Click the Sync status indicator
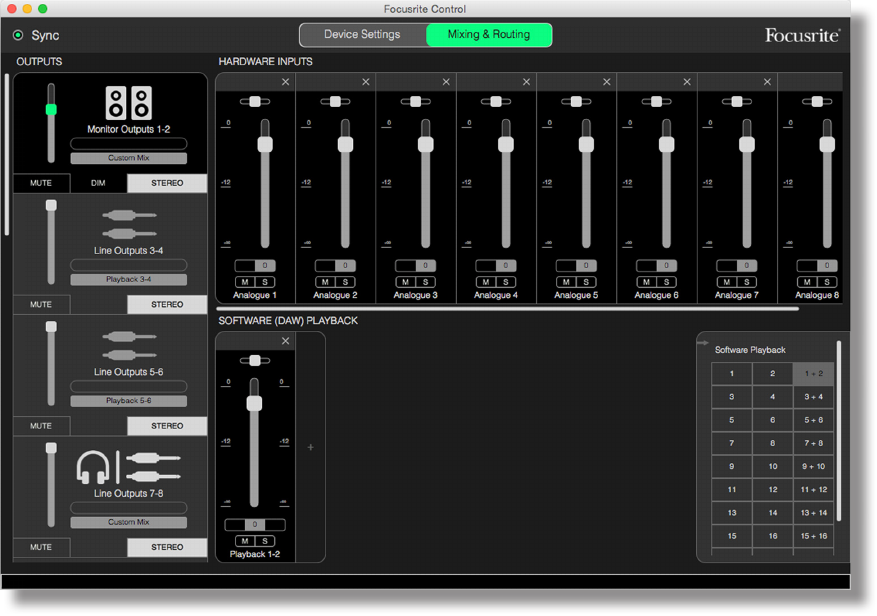The width and height of the screenshot is (877, 616). tap(18, 35)
